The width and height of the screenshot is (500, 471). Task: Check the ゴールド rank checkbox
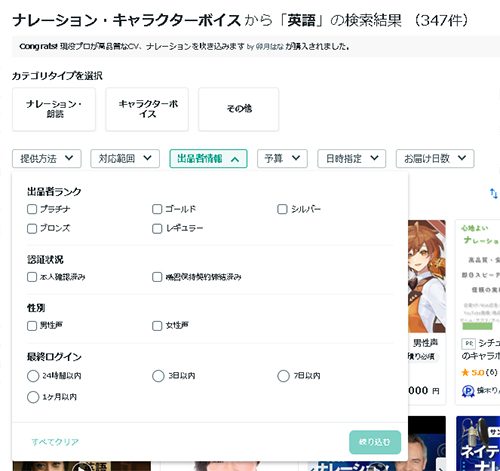tap(157, 209)
